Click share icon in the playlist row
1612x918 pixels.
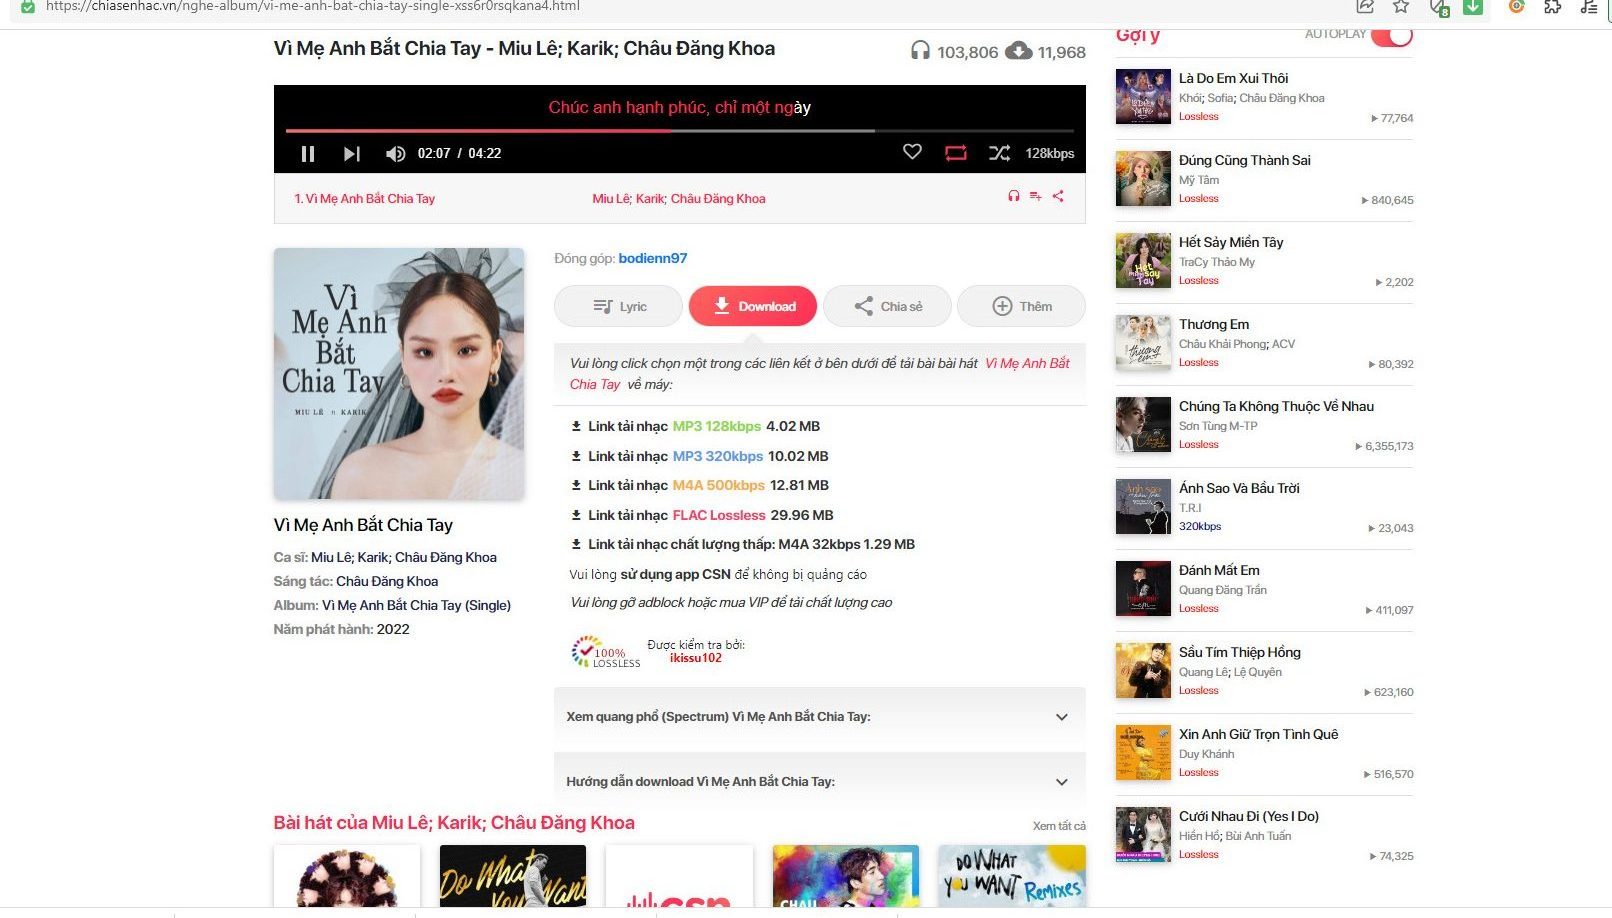(x=1058, y=197)
